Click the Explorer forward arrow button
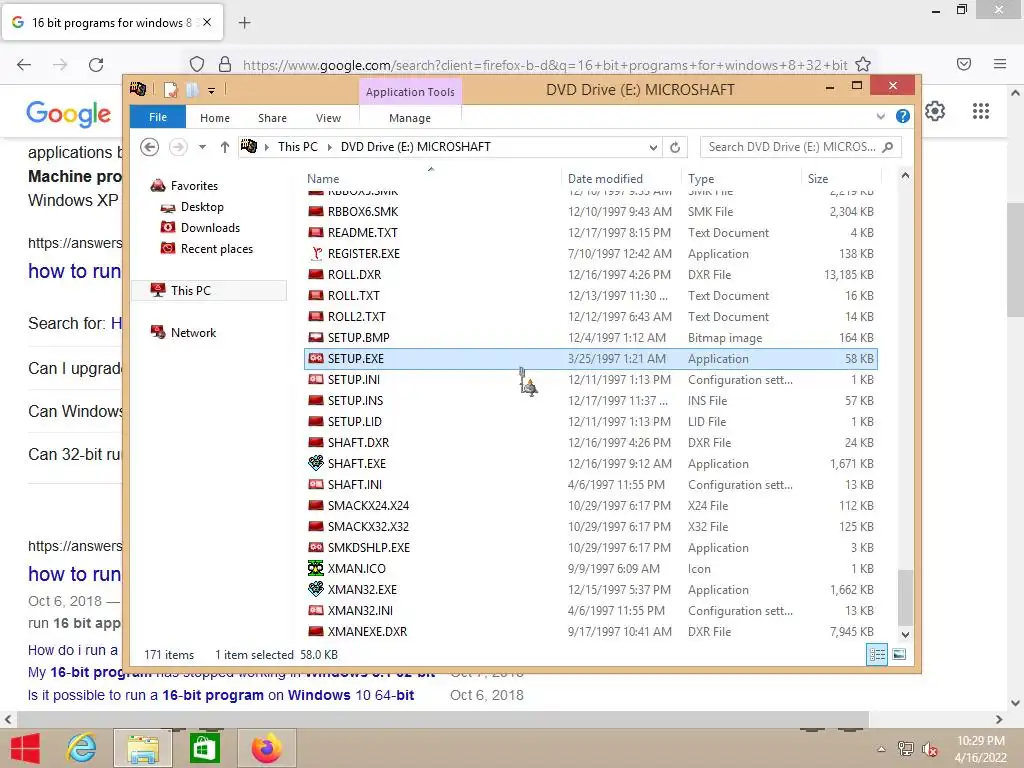1024x768 pixels. (178, 147)
